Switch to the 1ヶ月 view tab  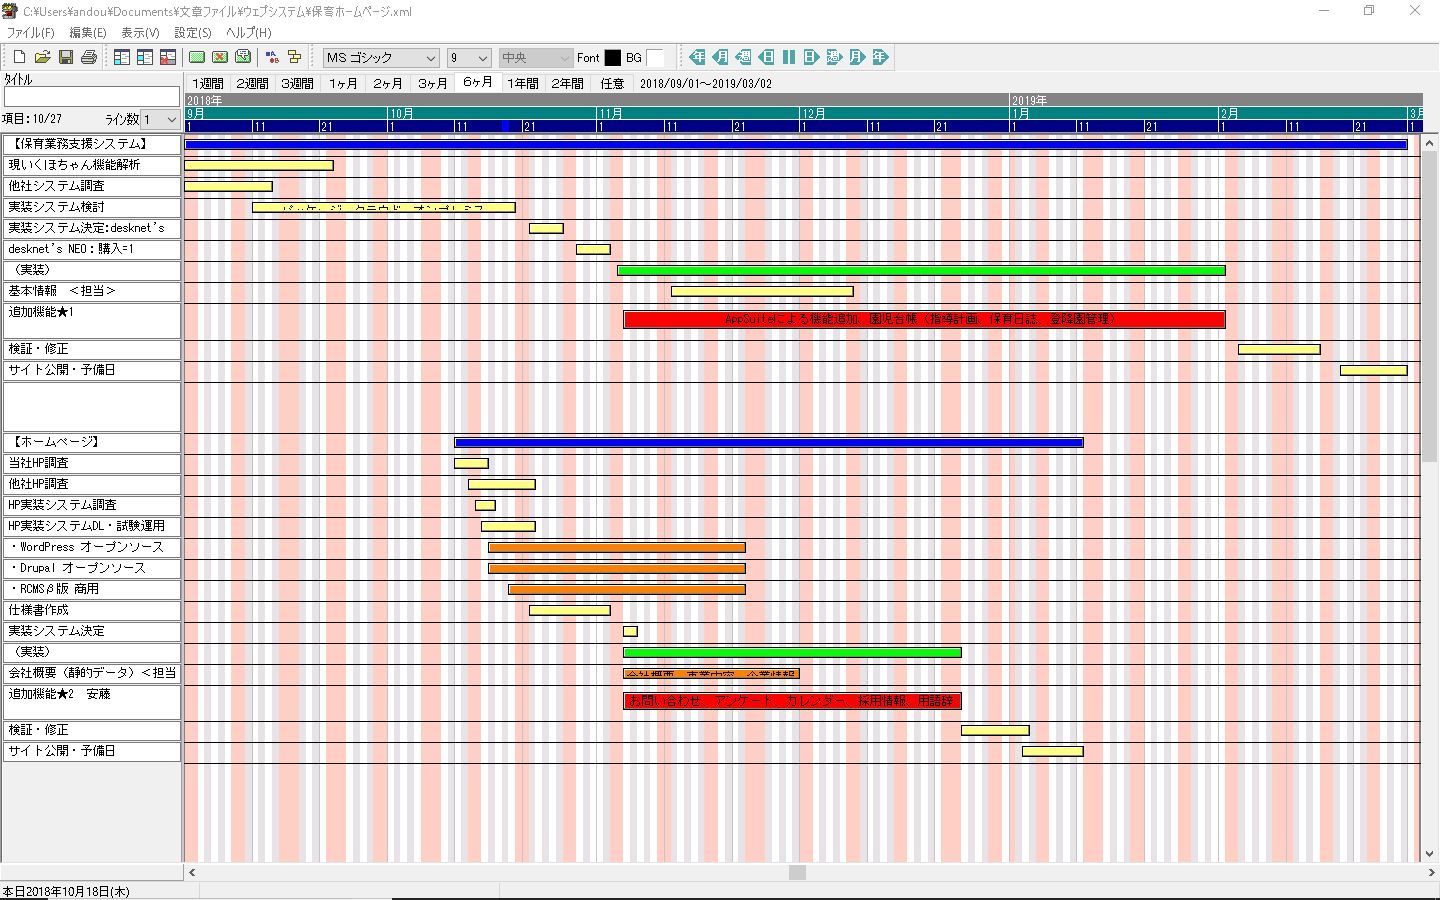pos(343,84)
